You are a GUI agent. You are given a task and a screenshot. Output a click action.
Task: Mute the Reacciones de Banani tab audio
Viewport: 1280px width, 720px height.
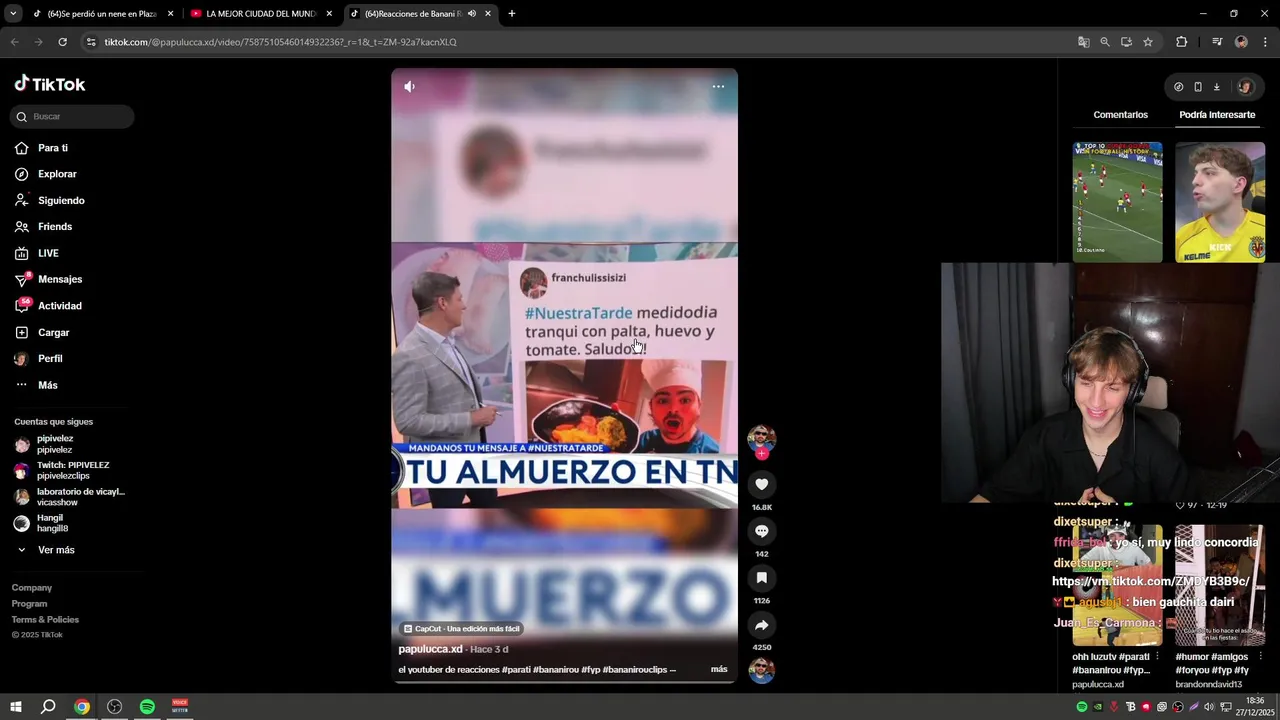472,14
